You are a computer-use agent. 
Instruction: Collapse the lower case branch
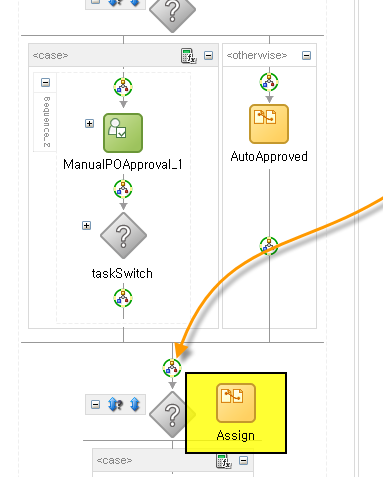(244, 461)
